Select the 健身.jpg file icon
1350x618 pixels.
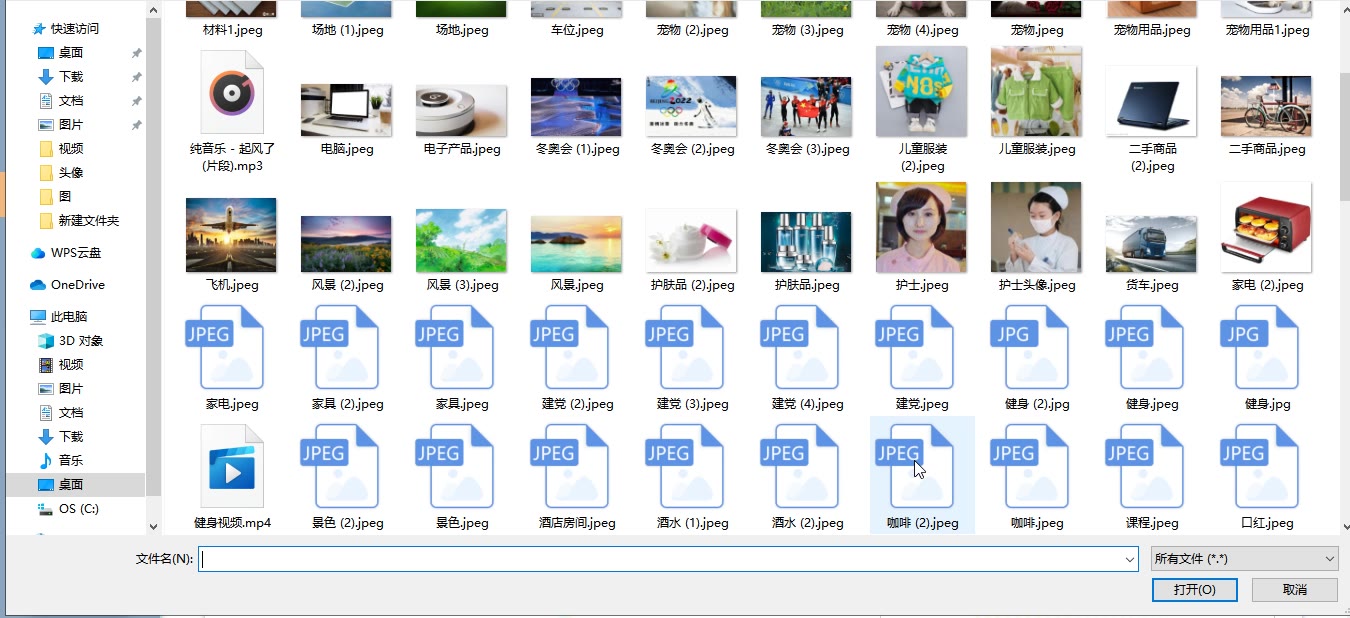pos(1260,346)
